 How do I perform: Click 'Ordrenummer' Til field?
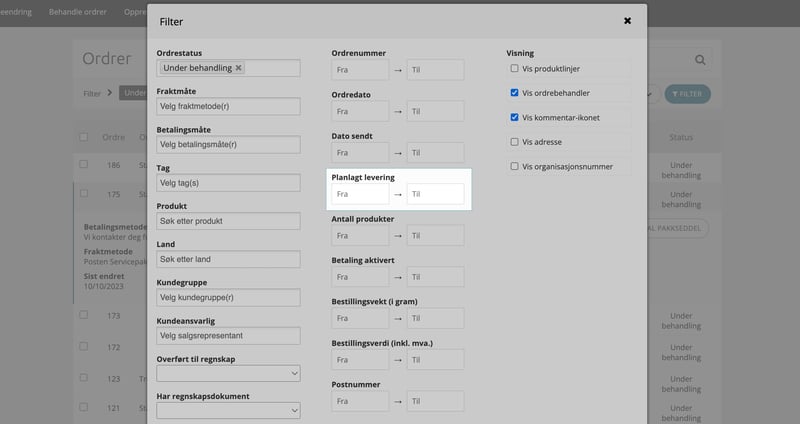click(x=435, y=70)
